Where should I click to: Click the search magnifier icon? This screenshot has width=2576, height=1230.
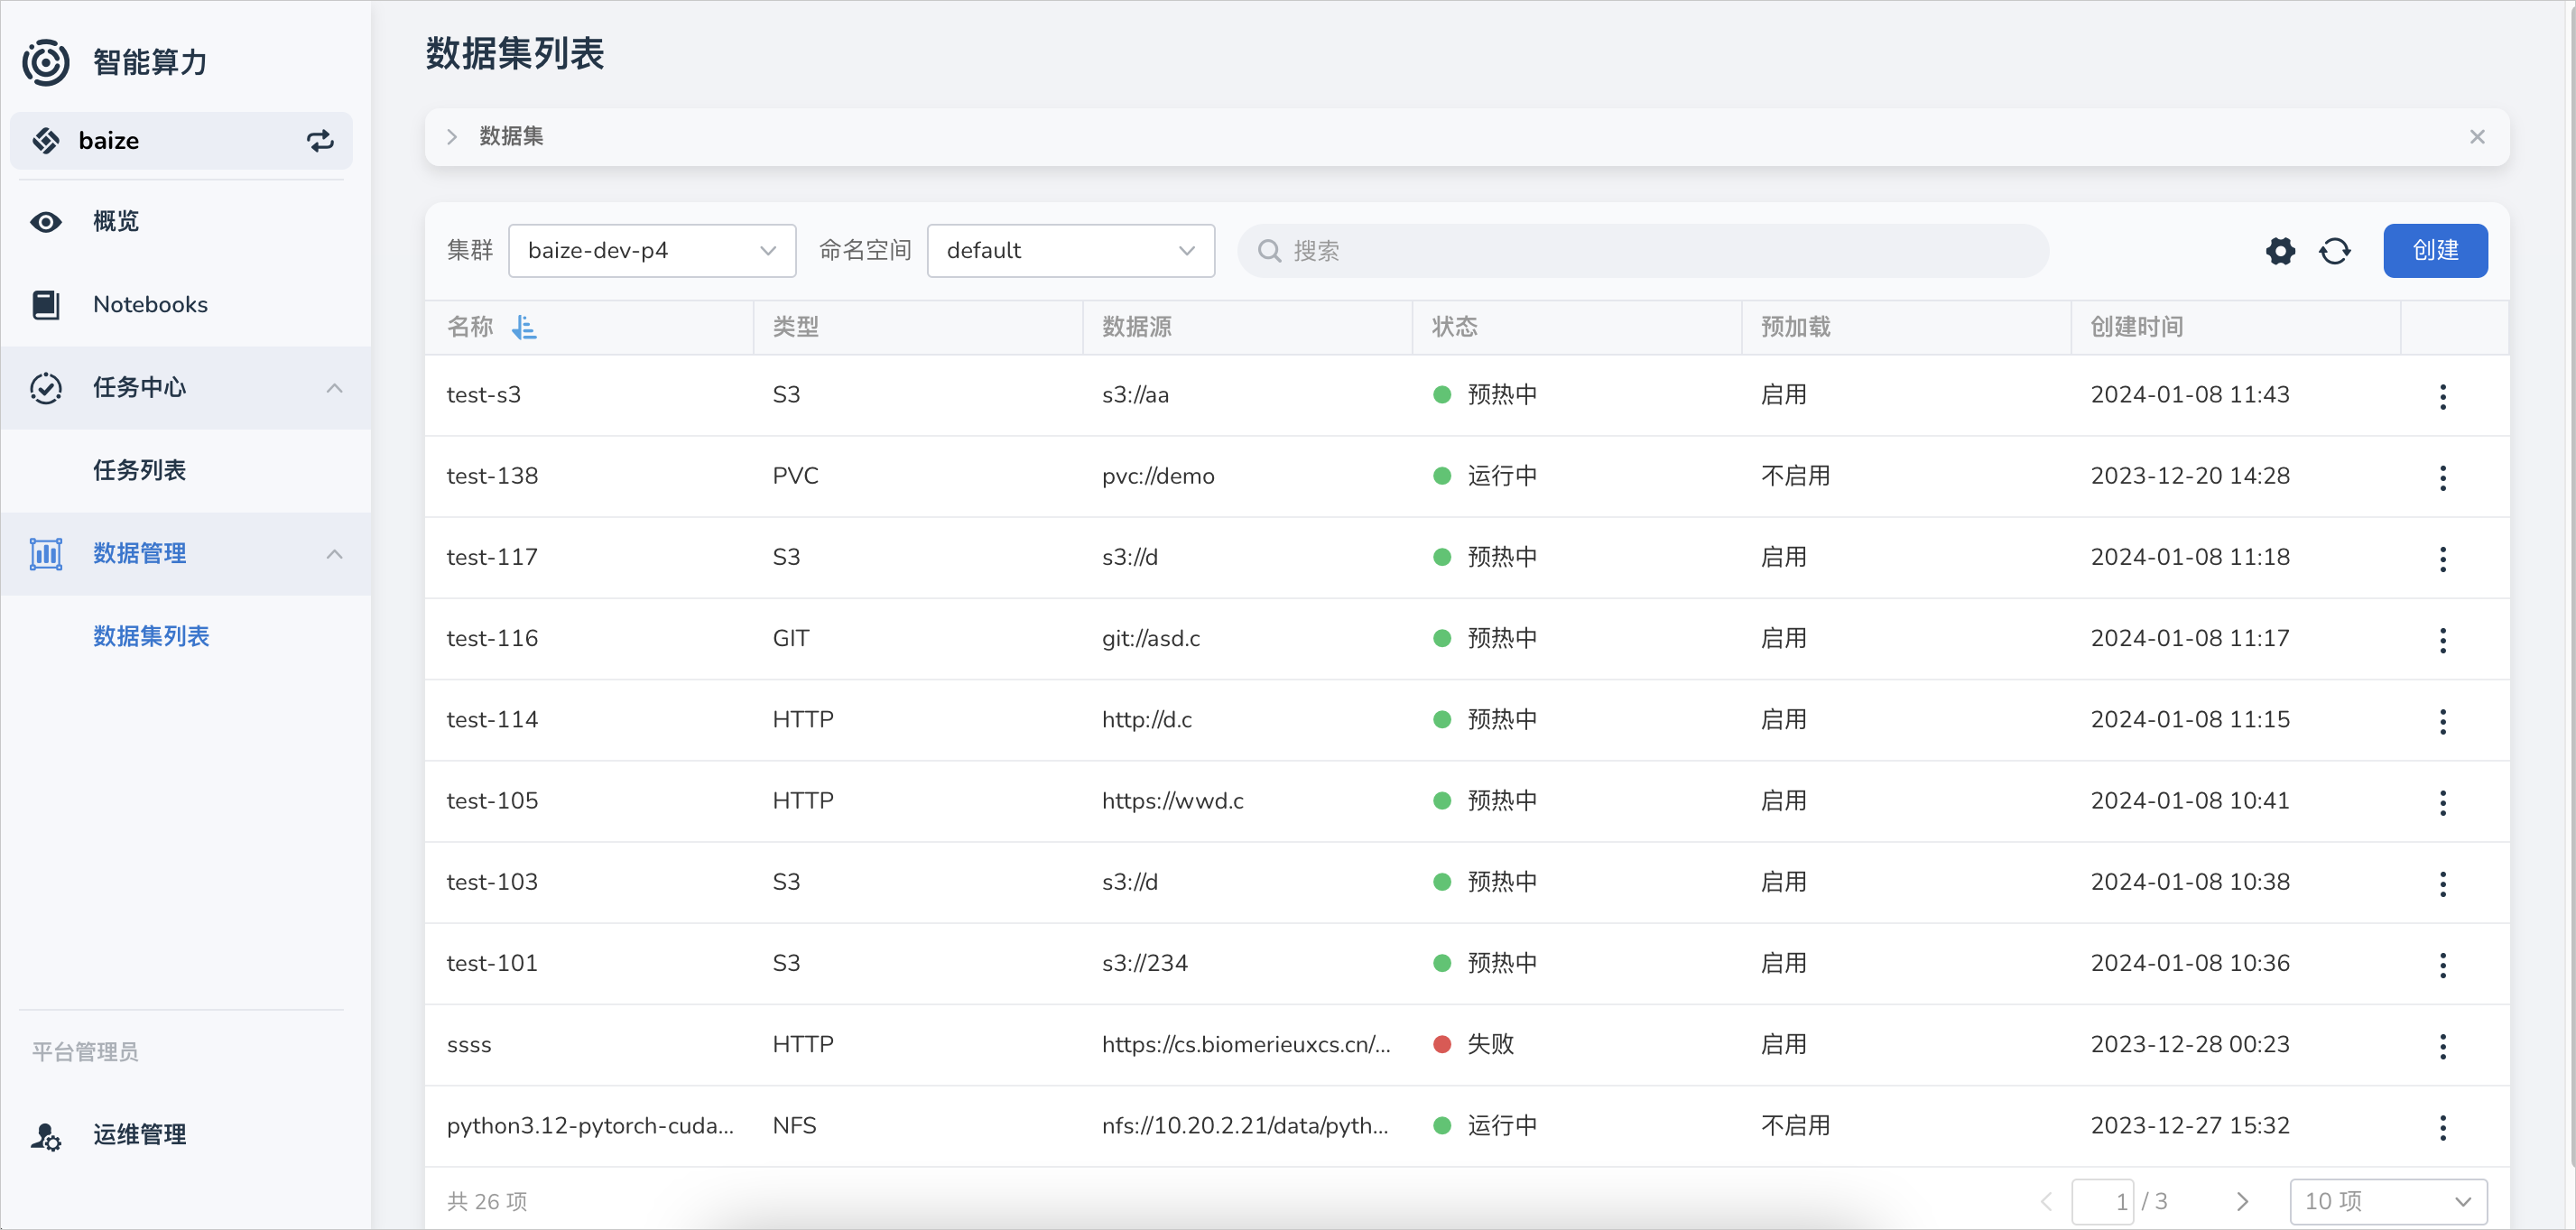[x=1269, y=251]
